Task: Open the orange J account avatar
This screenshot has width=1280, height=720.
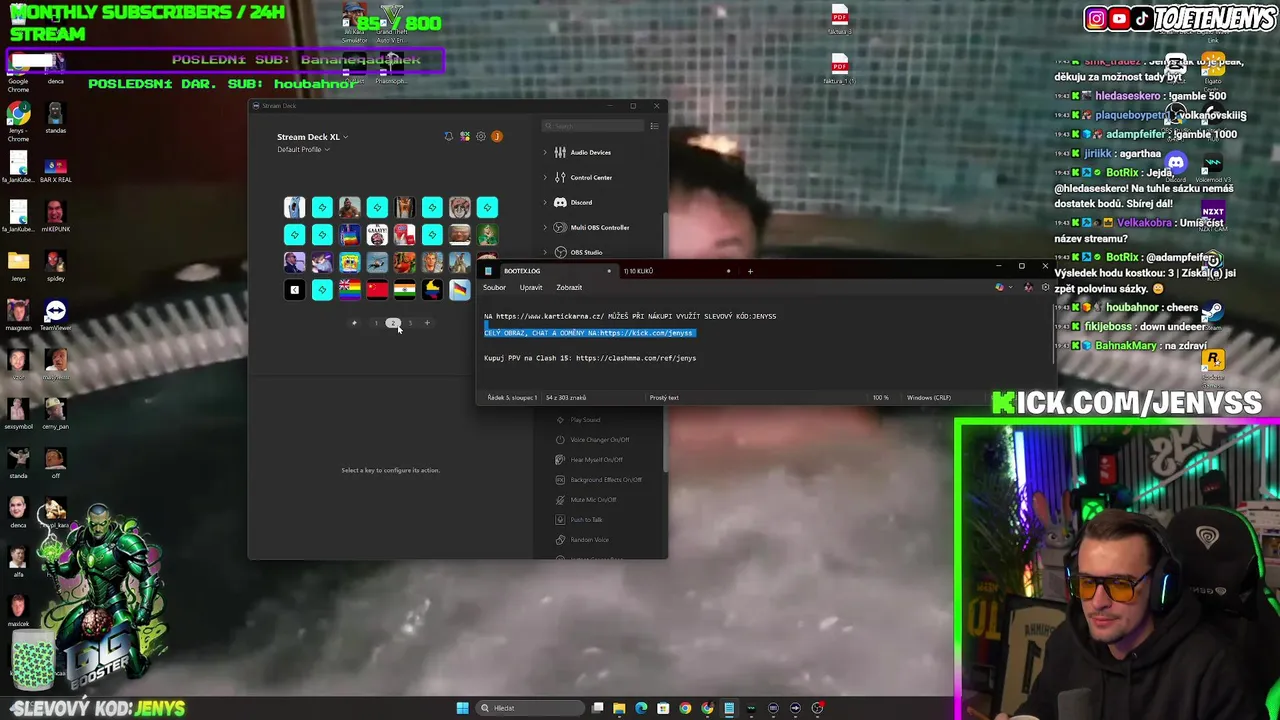Action: [x=497, y=136]
